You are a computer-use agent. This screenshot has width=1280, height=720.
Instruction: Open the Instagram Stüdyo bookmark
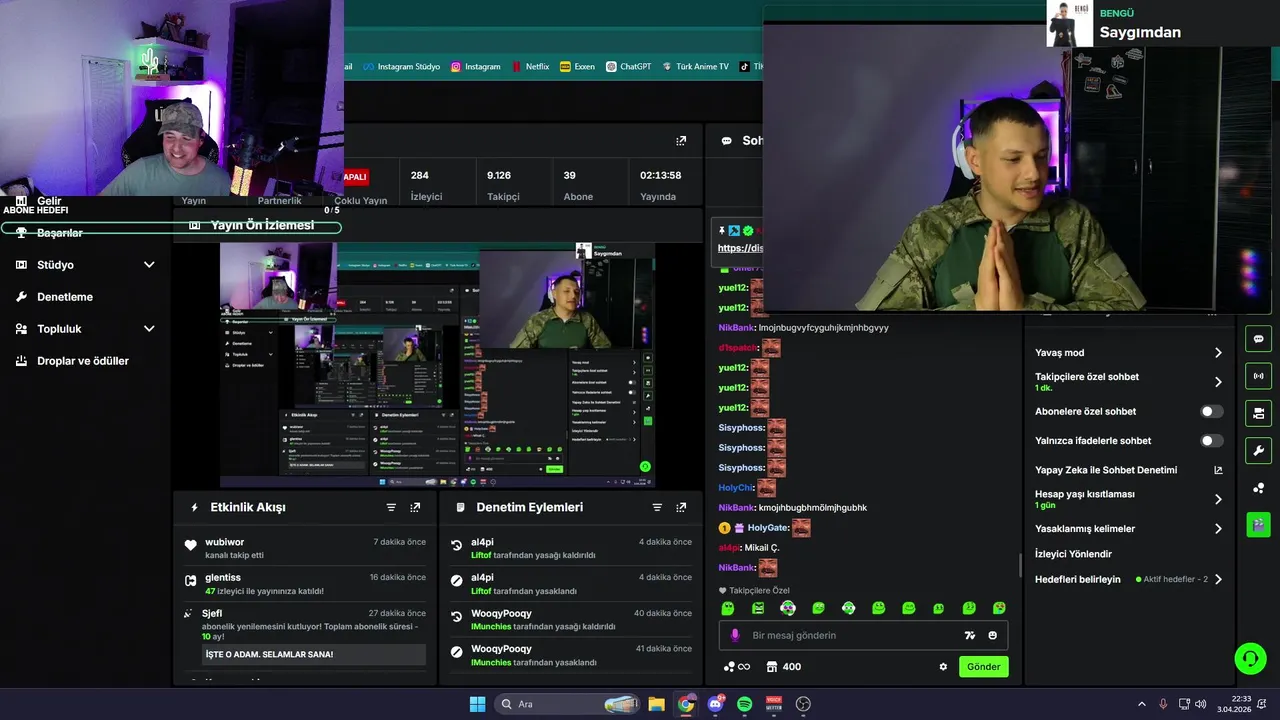[x=401, y=67]
